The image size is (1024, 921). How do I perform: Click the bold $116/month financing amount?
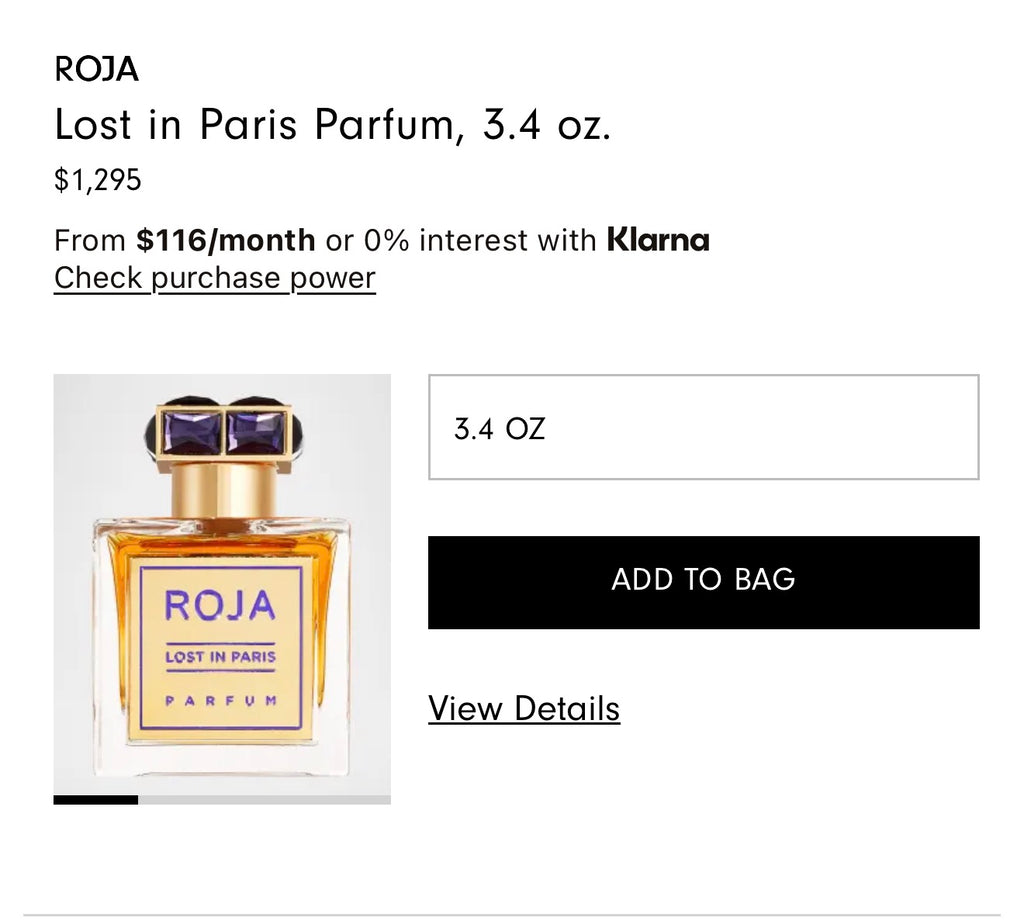[225, 240]
